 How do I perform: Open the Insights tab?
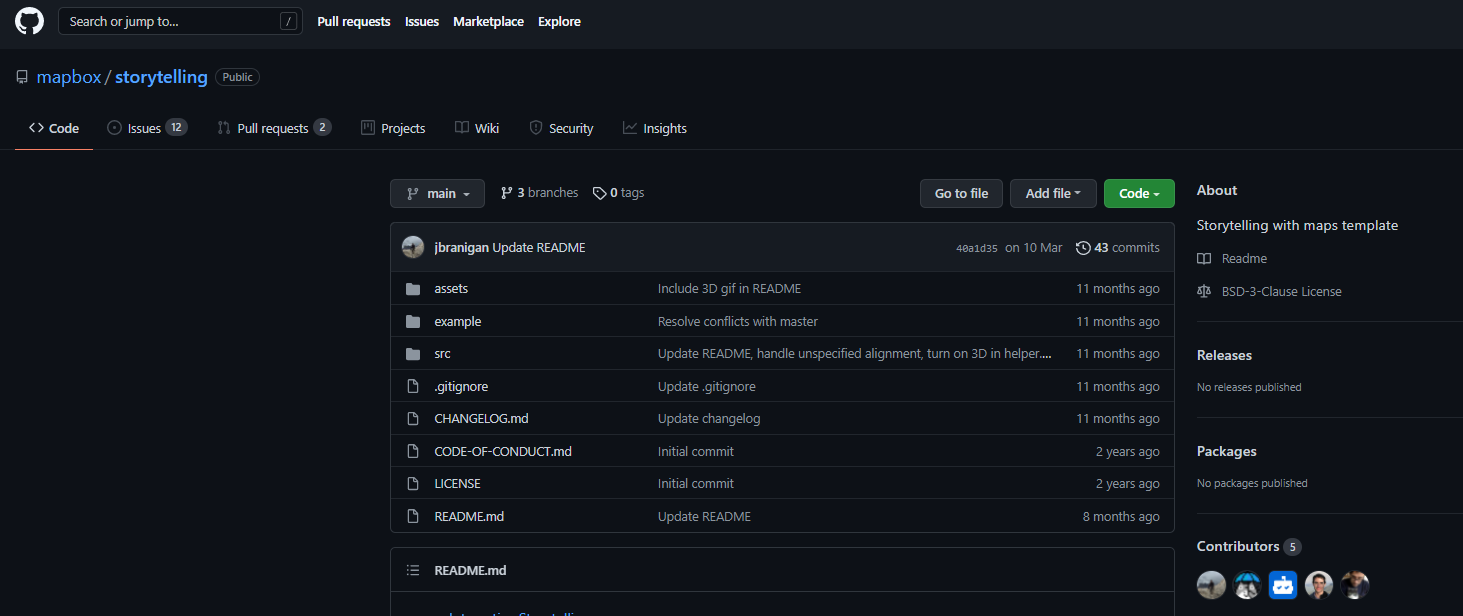tap(655, 128)
